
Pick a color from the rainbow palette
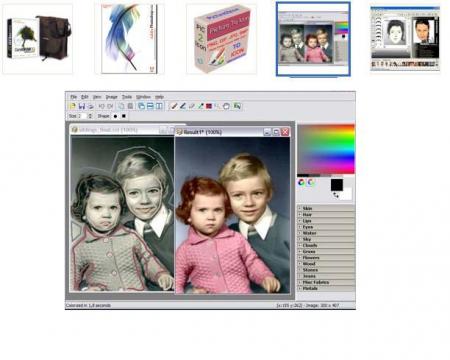326,149
